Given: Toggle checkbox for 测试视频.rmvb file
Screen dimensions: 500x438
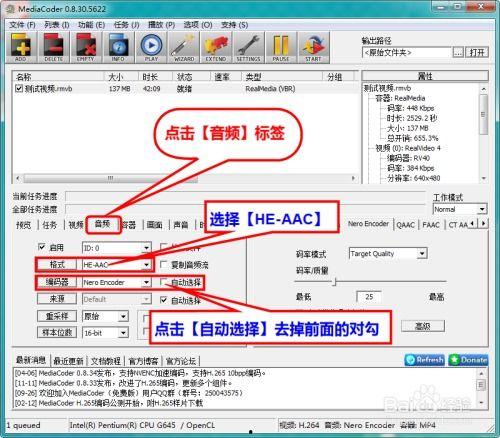Looking at the screenshot, I should [x=19, y=89].
